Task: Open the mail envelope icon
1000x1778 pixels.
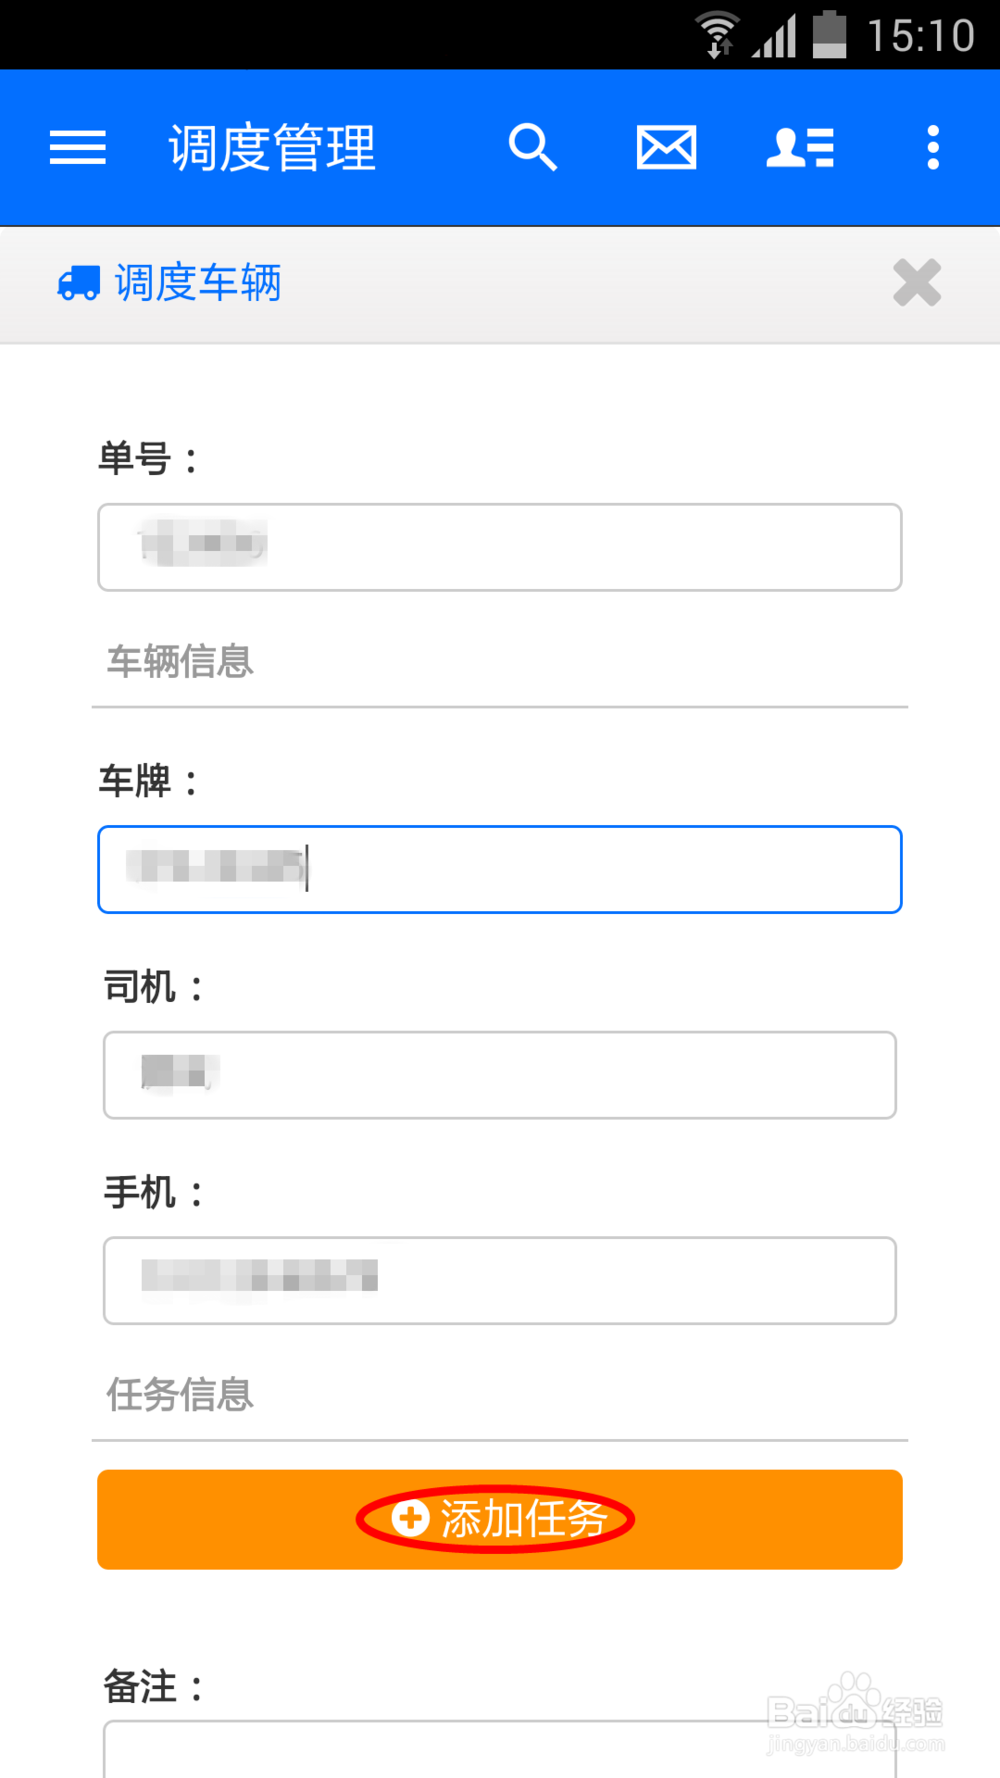Action: click(x=666, y=148)
